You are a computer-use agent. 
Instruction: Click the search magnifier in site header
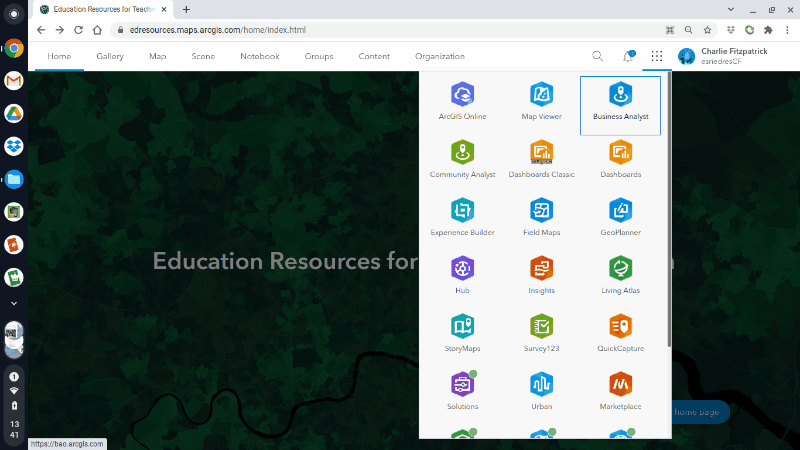597,56
